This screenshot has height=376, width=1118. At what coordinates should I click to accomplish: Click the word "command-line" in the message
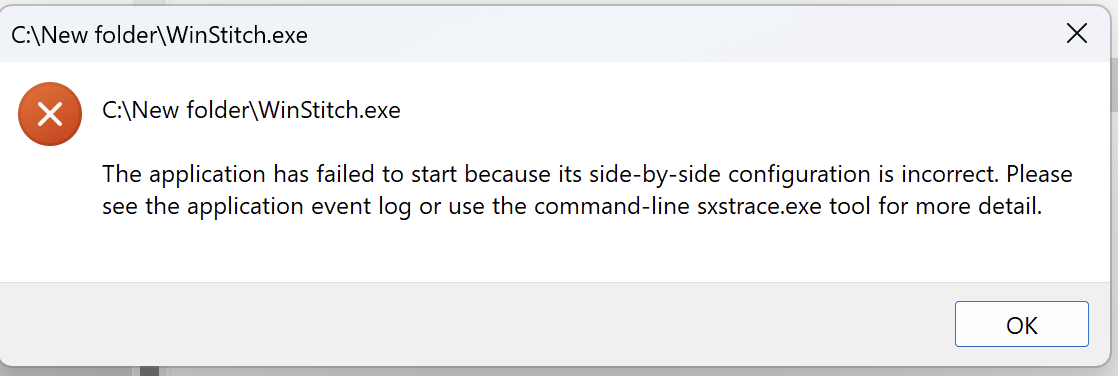click(619, 208)
